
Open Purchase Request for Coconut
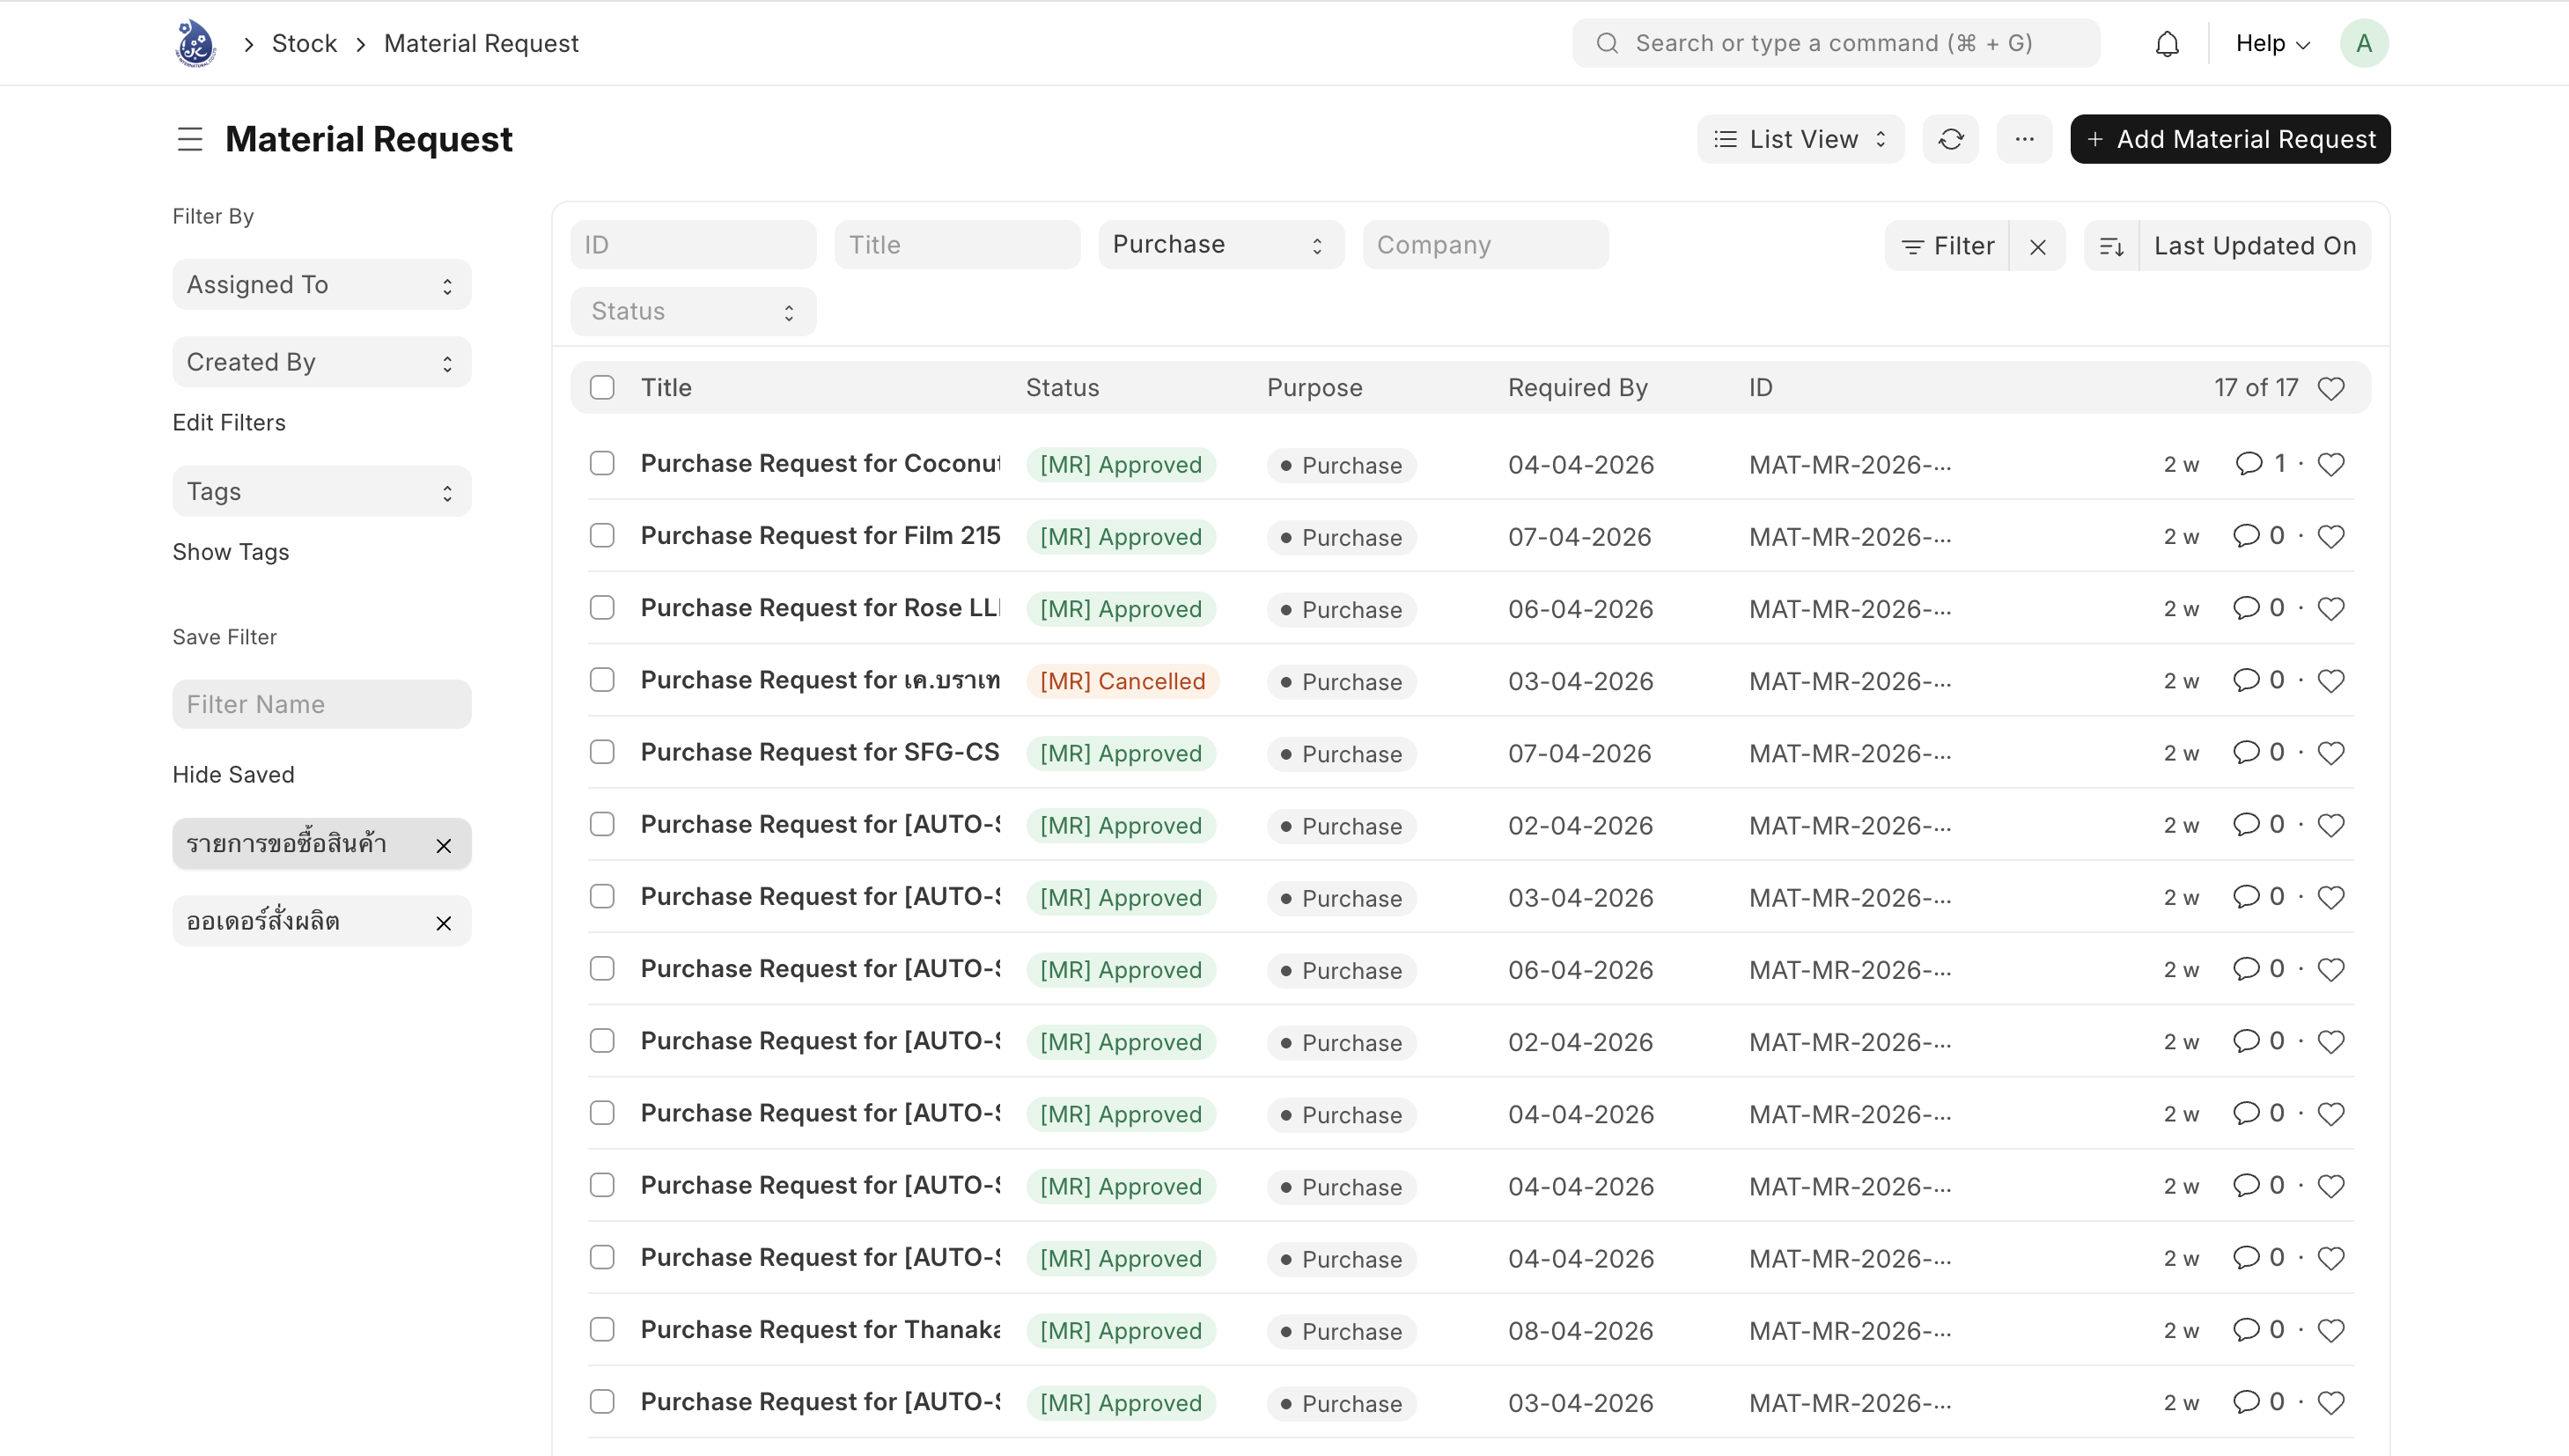click(x=820, y=463)
